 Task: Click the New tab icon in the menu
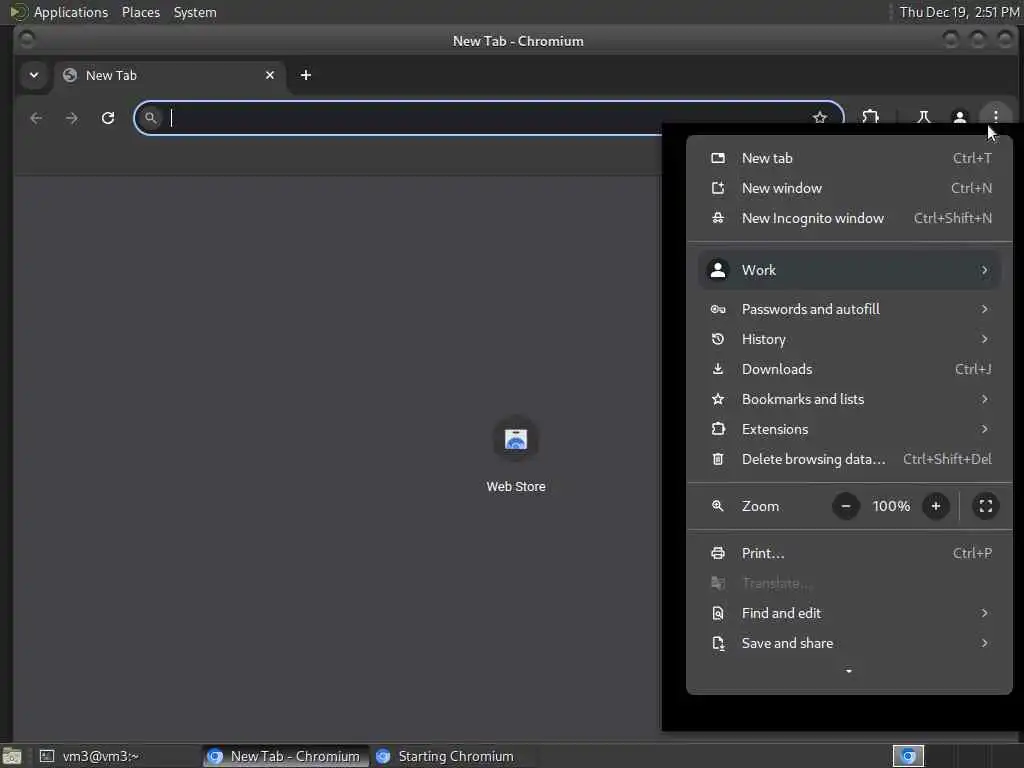pos(718,158)
